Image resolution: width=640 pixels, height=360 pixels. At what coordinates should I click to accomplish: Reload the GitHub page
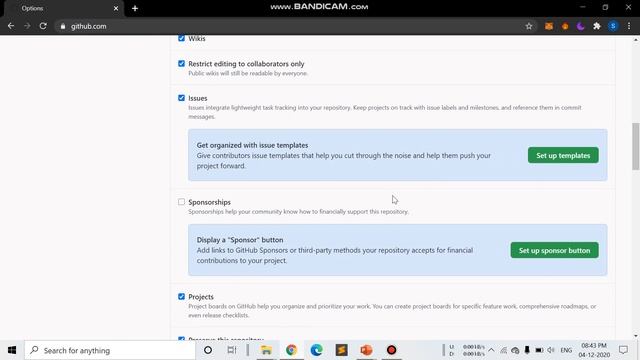[43, 26]
